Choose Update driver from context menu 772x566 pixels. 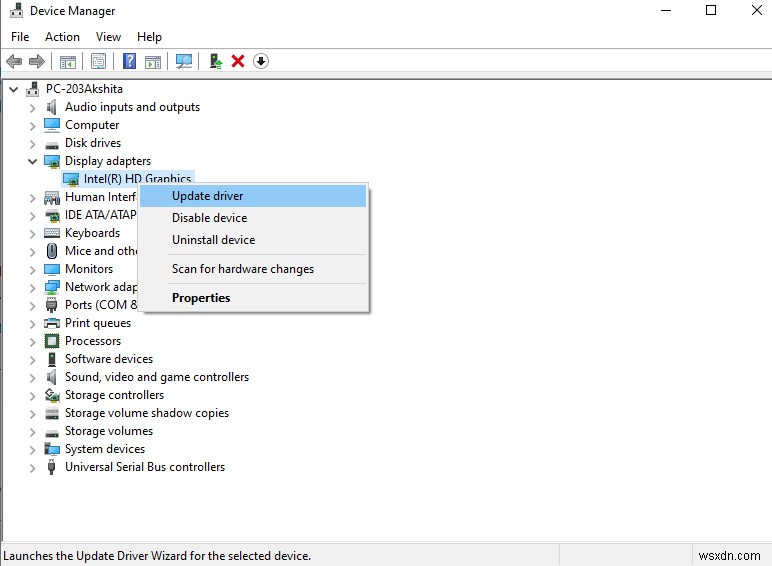coord(253,196)
